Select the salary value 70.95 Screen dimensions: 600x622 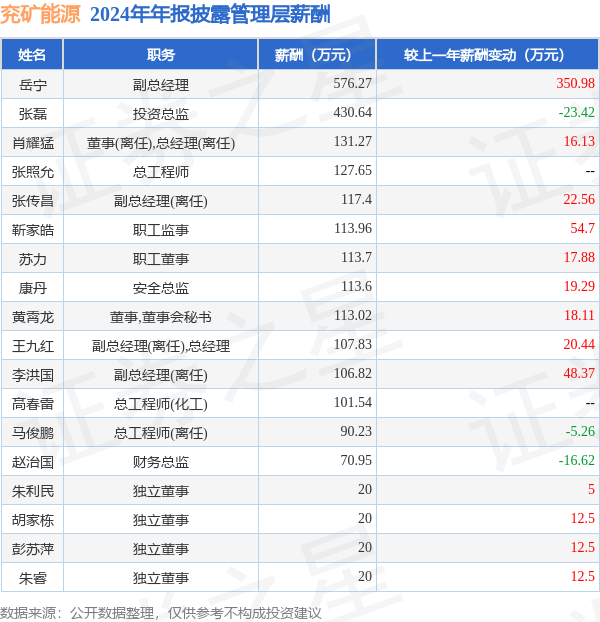(x=356, y=460)
